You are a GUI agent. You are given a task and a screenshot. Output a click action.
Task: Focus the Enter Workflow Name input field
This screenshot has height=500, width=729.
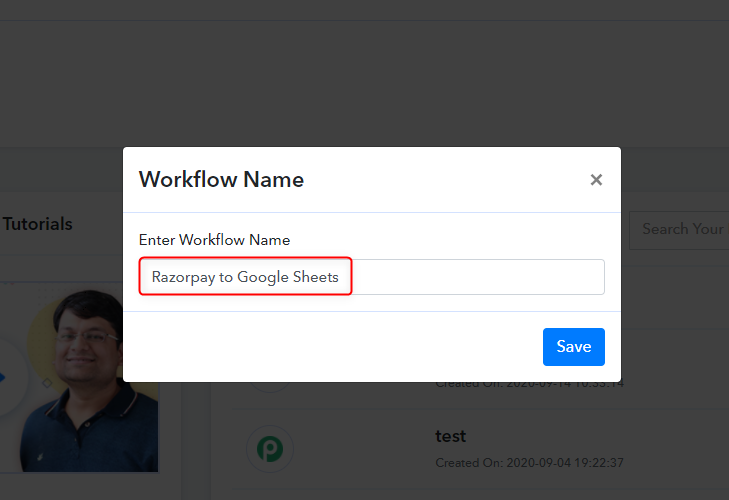point(371,277)
